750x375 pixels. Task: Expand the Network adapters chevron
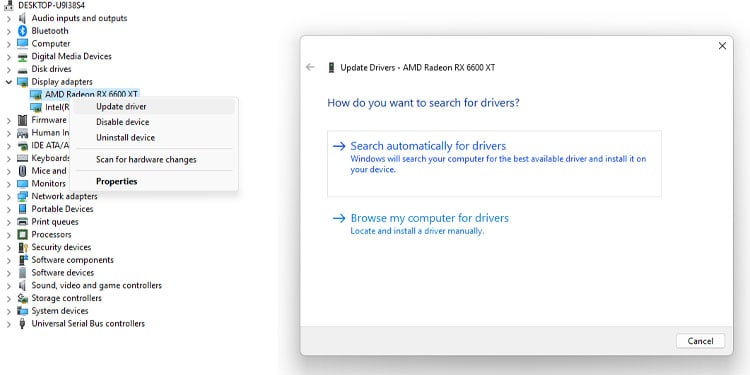coord(9,197)
